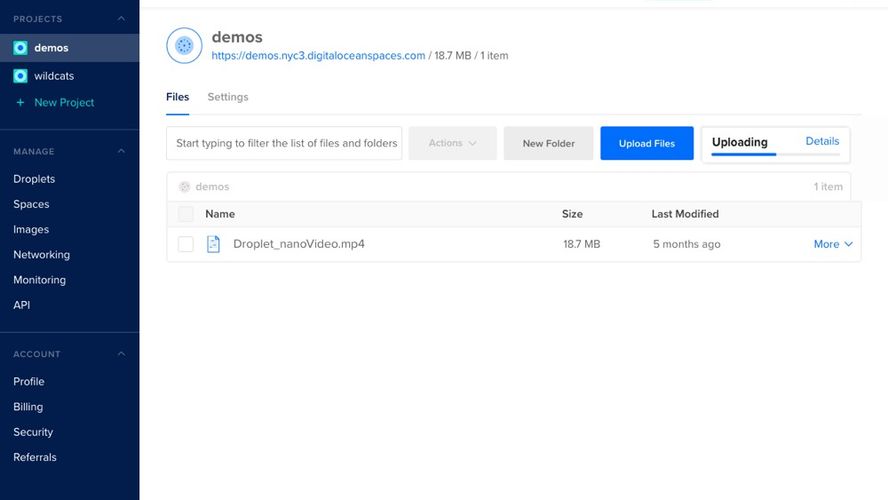Open Referrals under Account

(35, 457)
